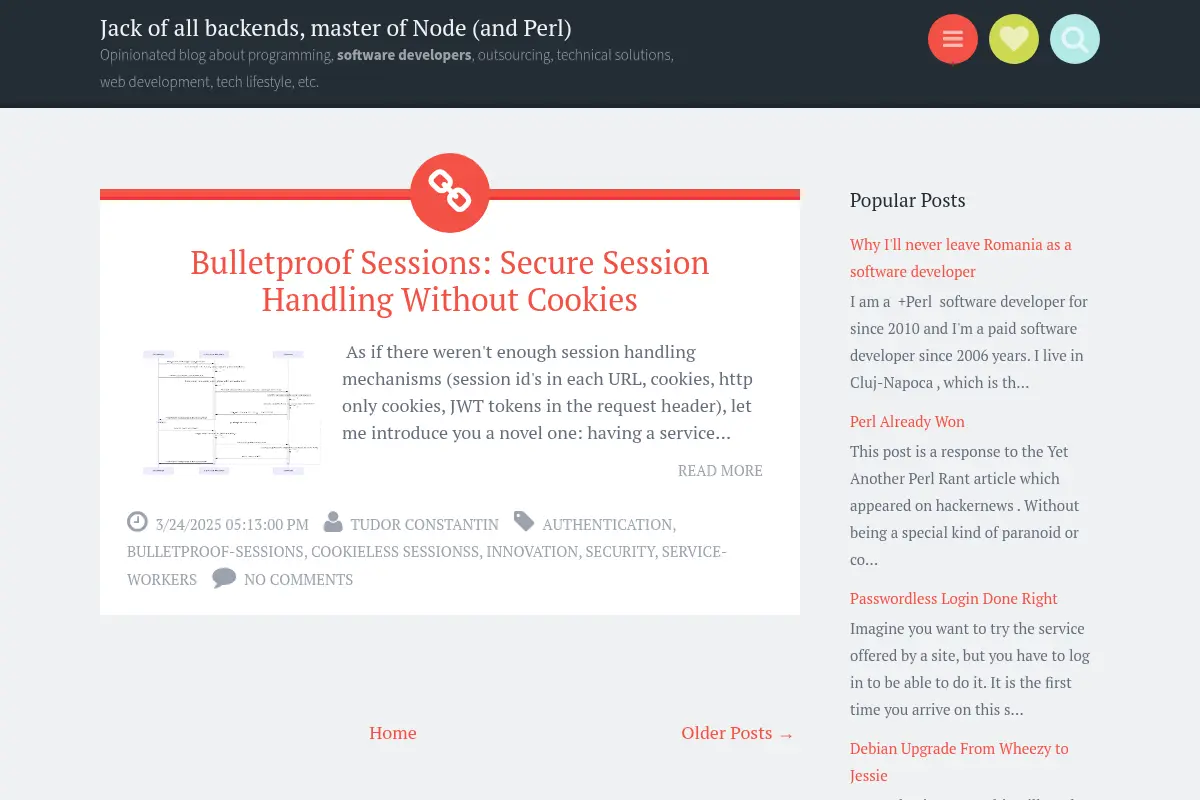Go to Older Posts
1200x800 pixels.
737,733
